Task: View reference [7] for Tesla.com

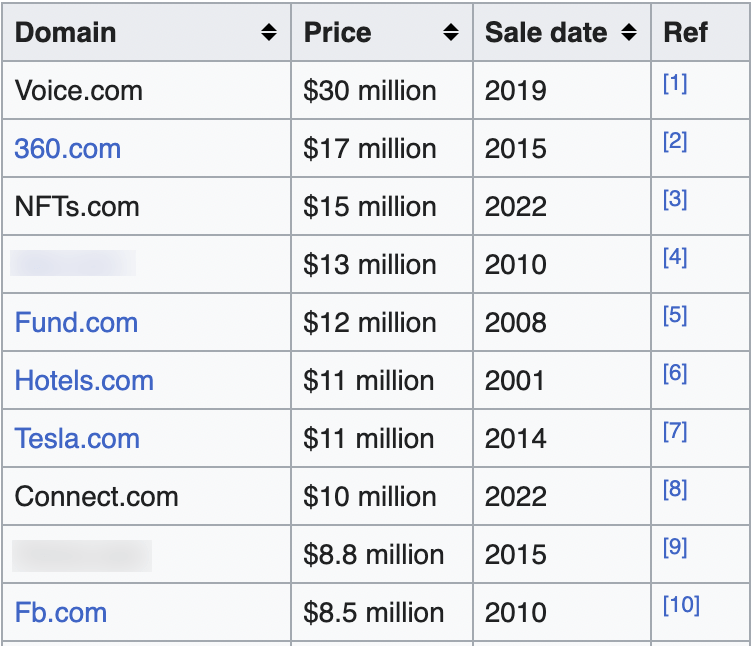Action: [675, 431]
